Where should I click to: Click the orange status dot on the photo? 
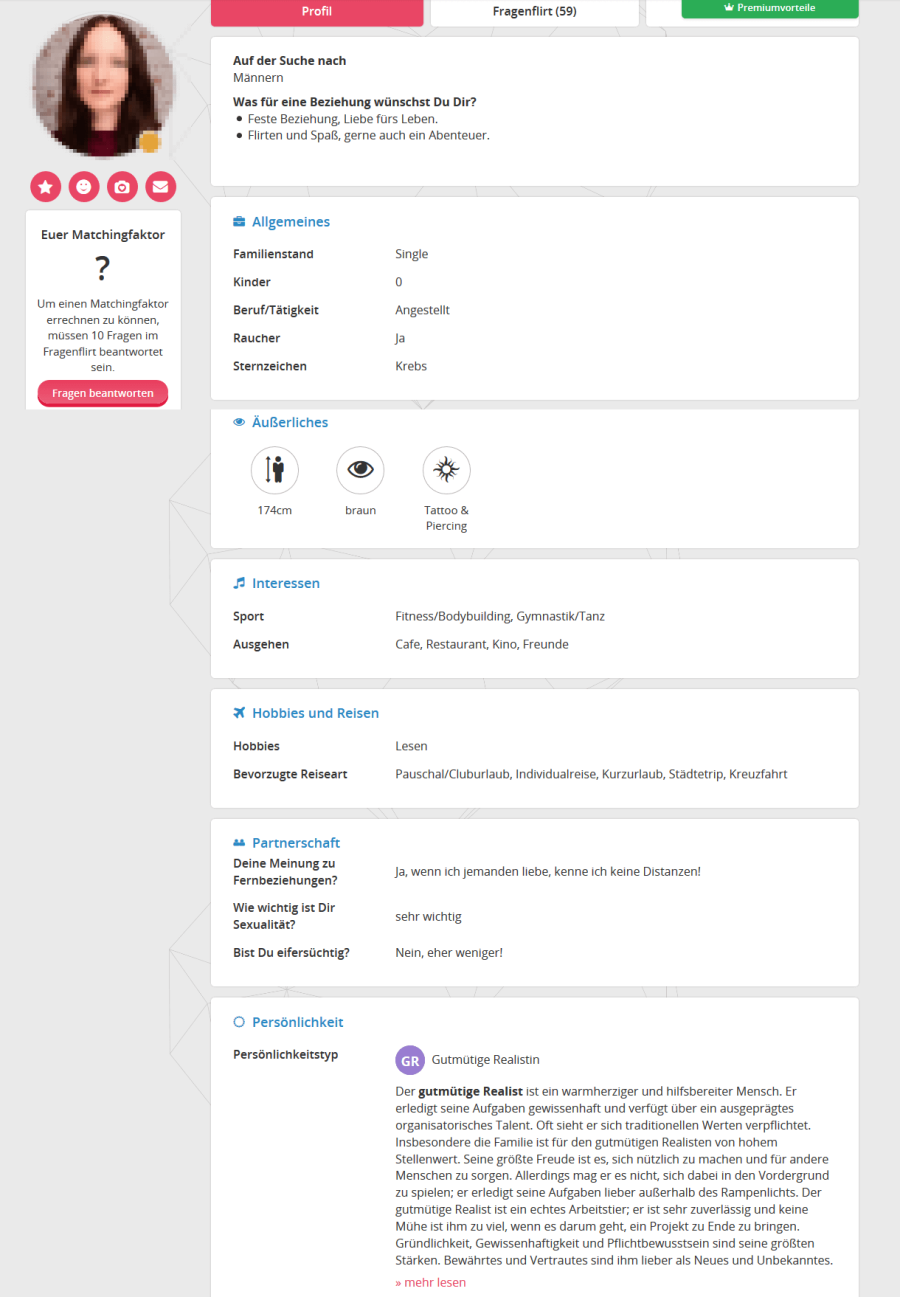(x=150, y=143)
